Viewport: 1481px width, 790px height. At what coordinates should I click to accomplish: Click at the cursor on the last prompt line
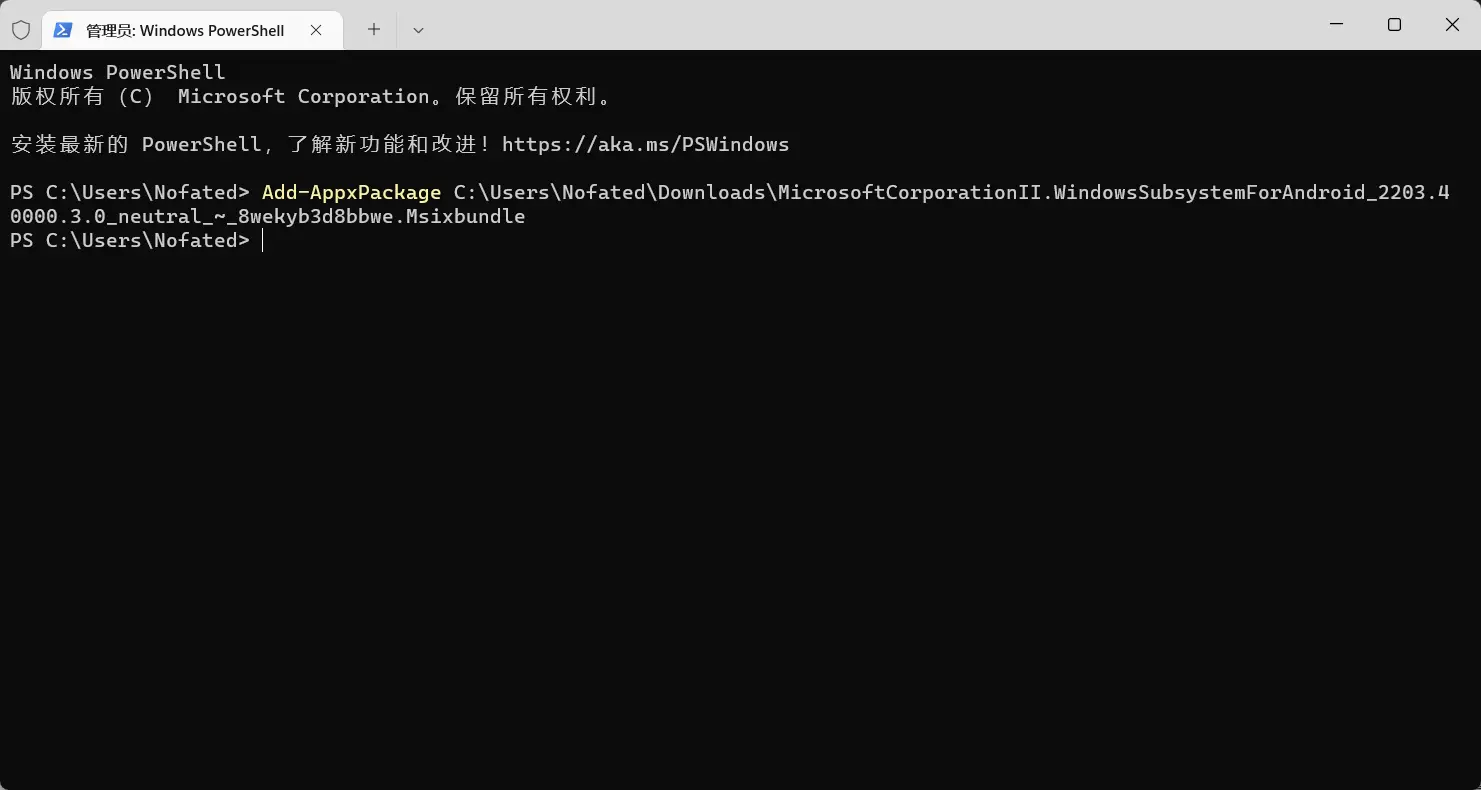(x=262, y=240)
